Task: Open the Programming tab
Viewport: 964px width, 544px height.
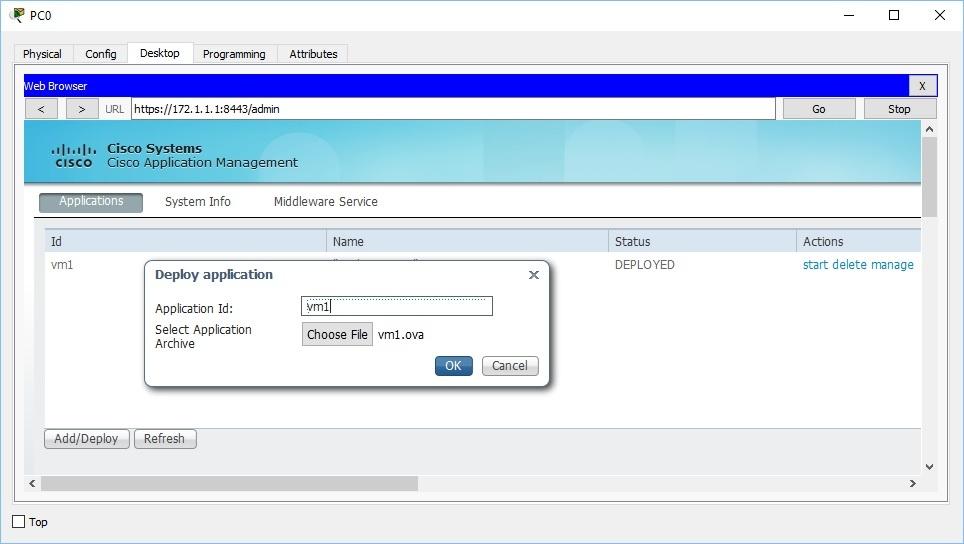Action: click(x=234, y=54)
